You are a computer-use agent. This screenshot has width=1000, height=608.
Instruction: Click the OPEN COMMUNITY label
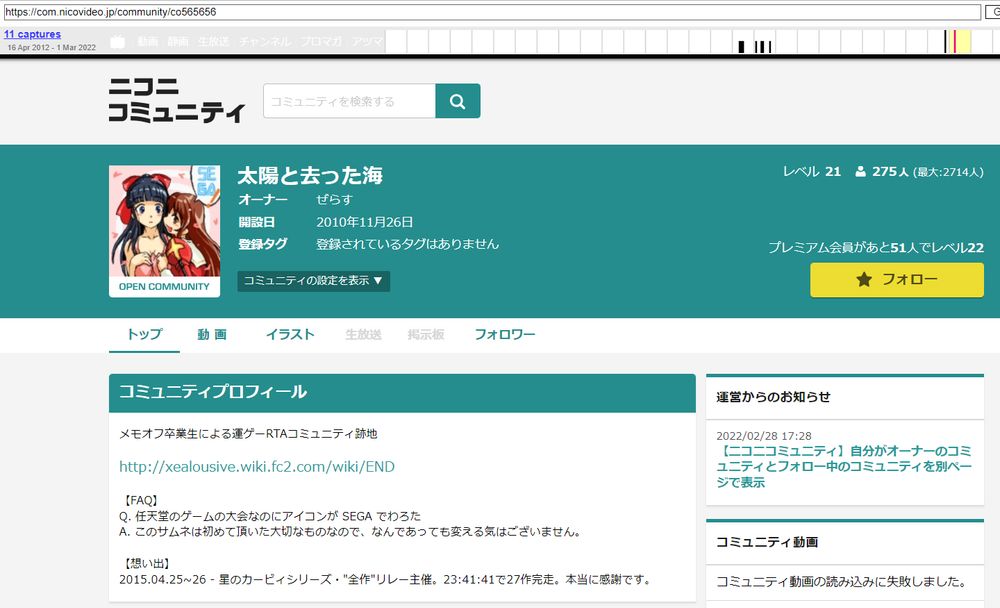click(x=164, y=287)
